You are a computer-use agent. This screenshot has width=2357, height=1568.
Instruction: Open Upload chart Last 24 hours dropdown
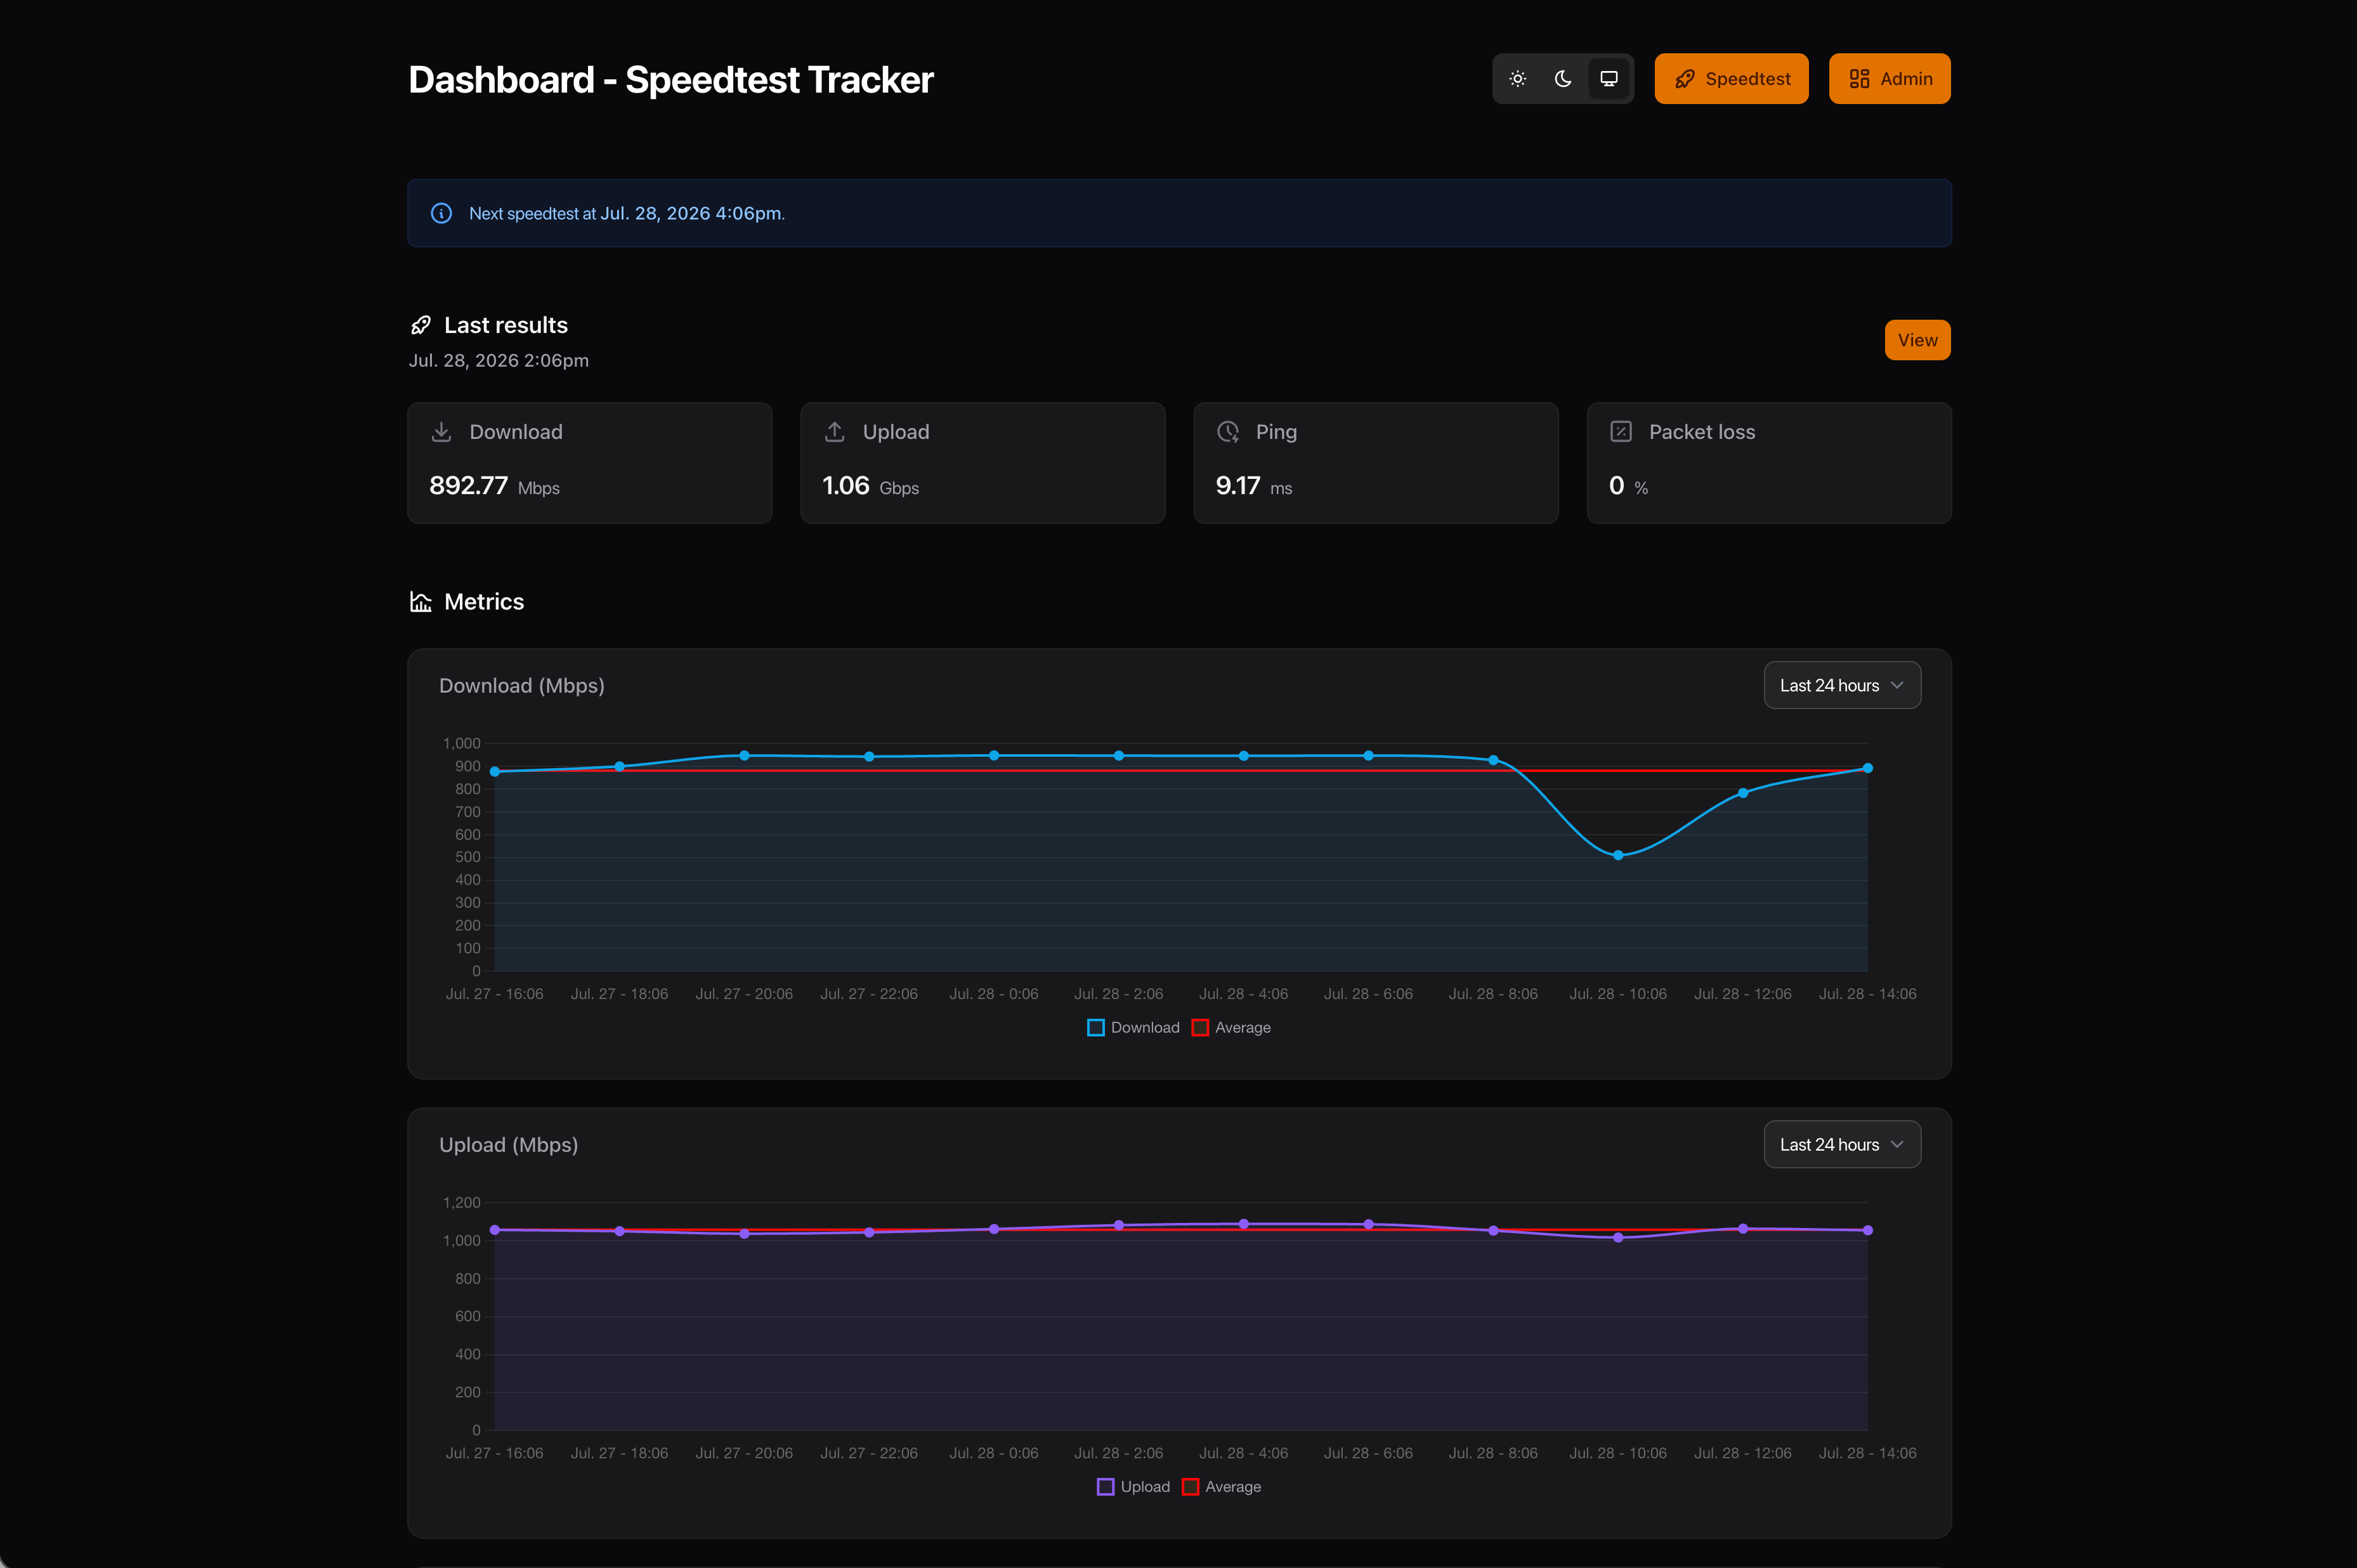tap(1841, 1145)
